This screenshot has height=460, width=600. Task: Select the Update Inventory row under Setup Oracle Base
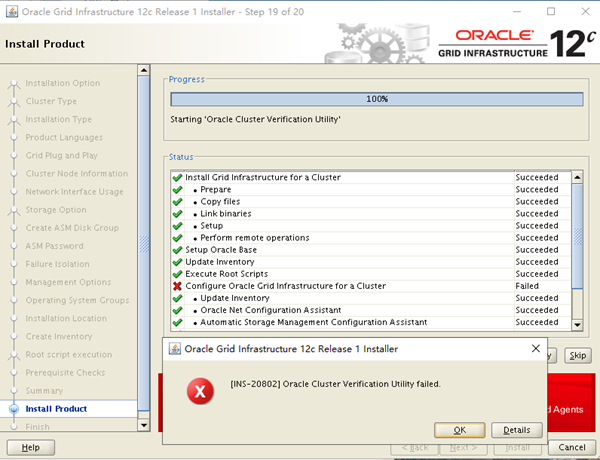tap(220, 262)
